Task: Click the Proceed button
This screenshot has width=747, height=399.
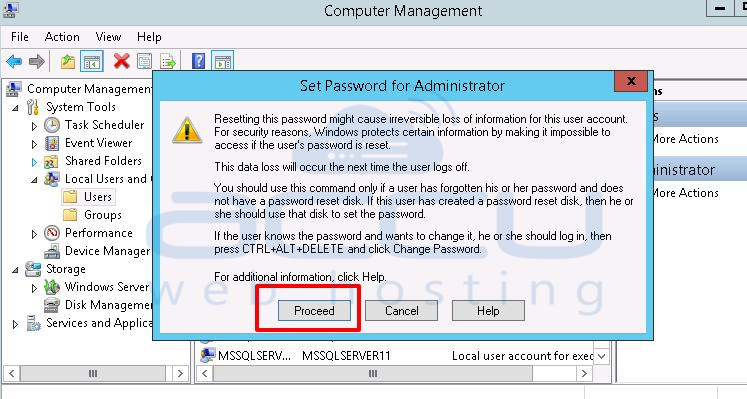Action: point(314,310)
